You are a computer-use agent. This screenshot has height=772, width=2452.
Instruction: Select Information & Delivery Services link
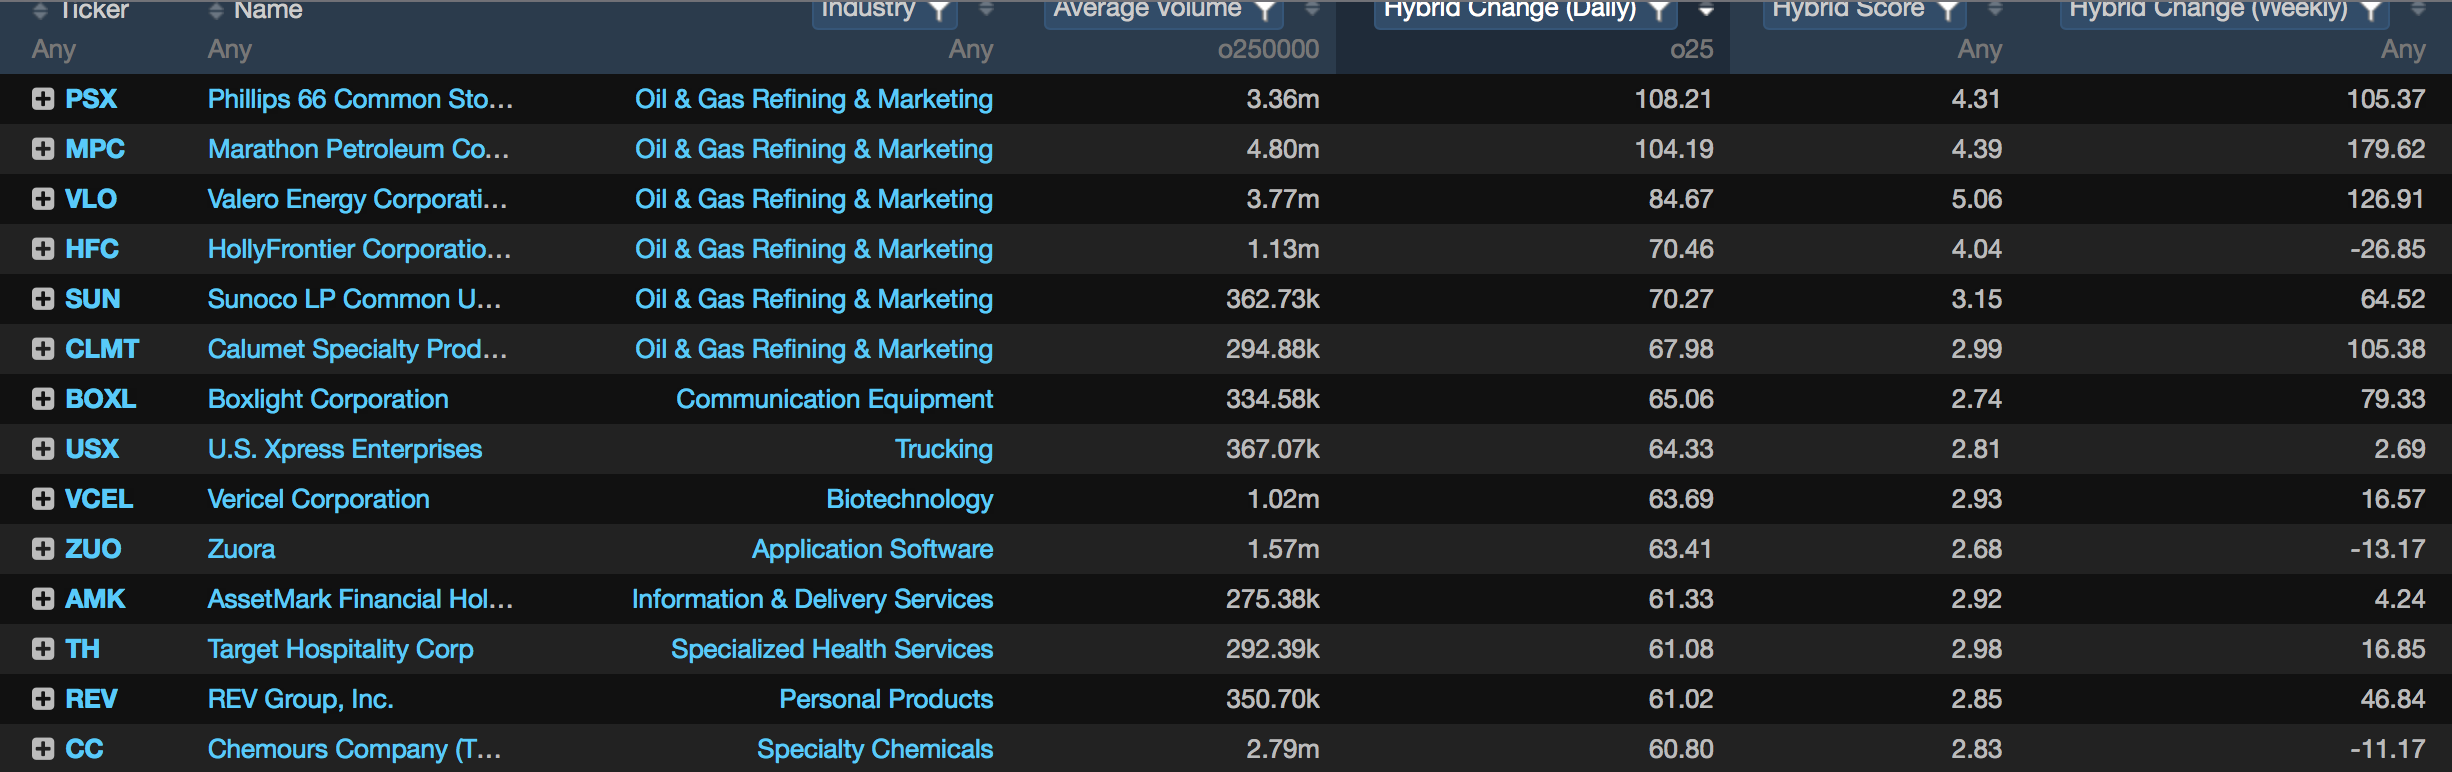coord(812,599)
